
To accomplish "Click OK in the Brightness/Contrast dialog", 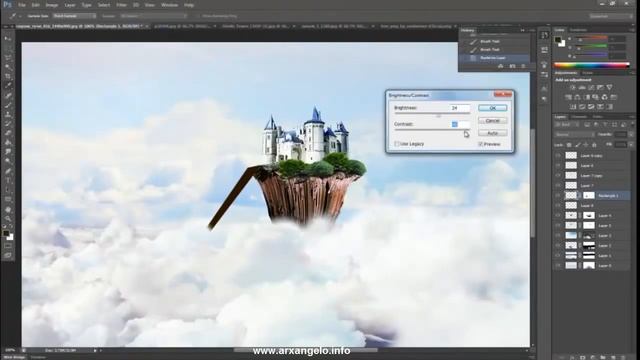I will coord(493,108).
